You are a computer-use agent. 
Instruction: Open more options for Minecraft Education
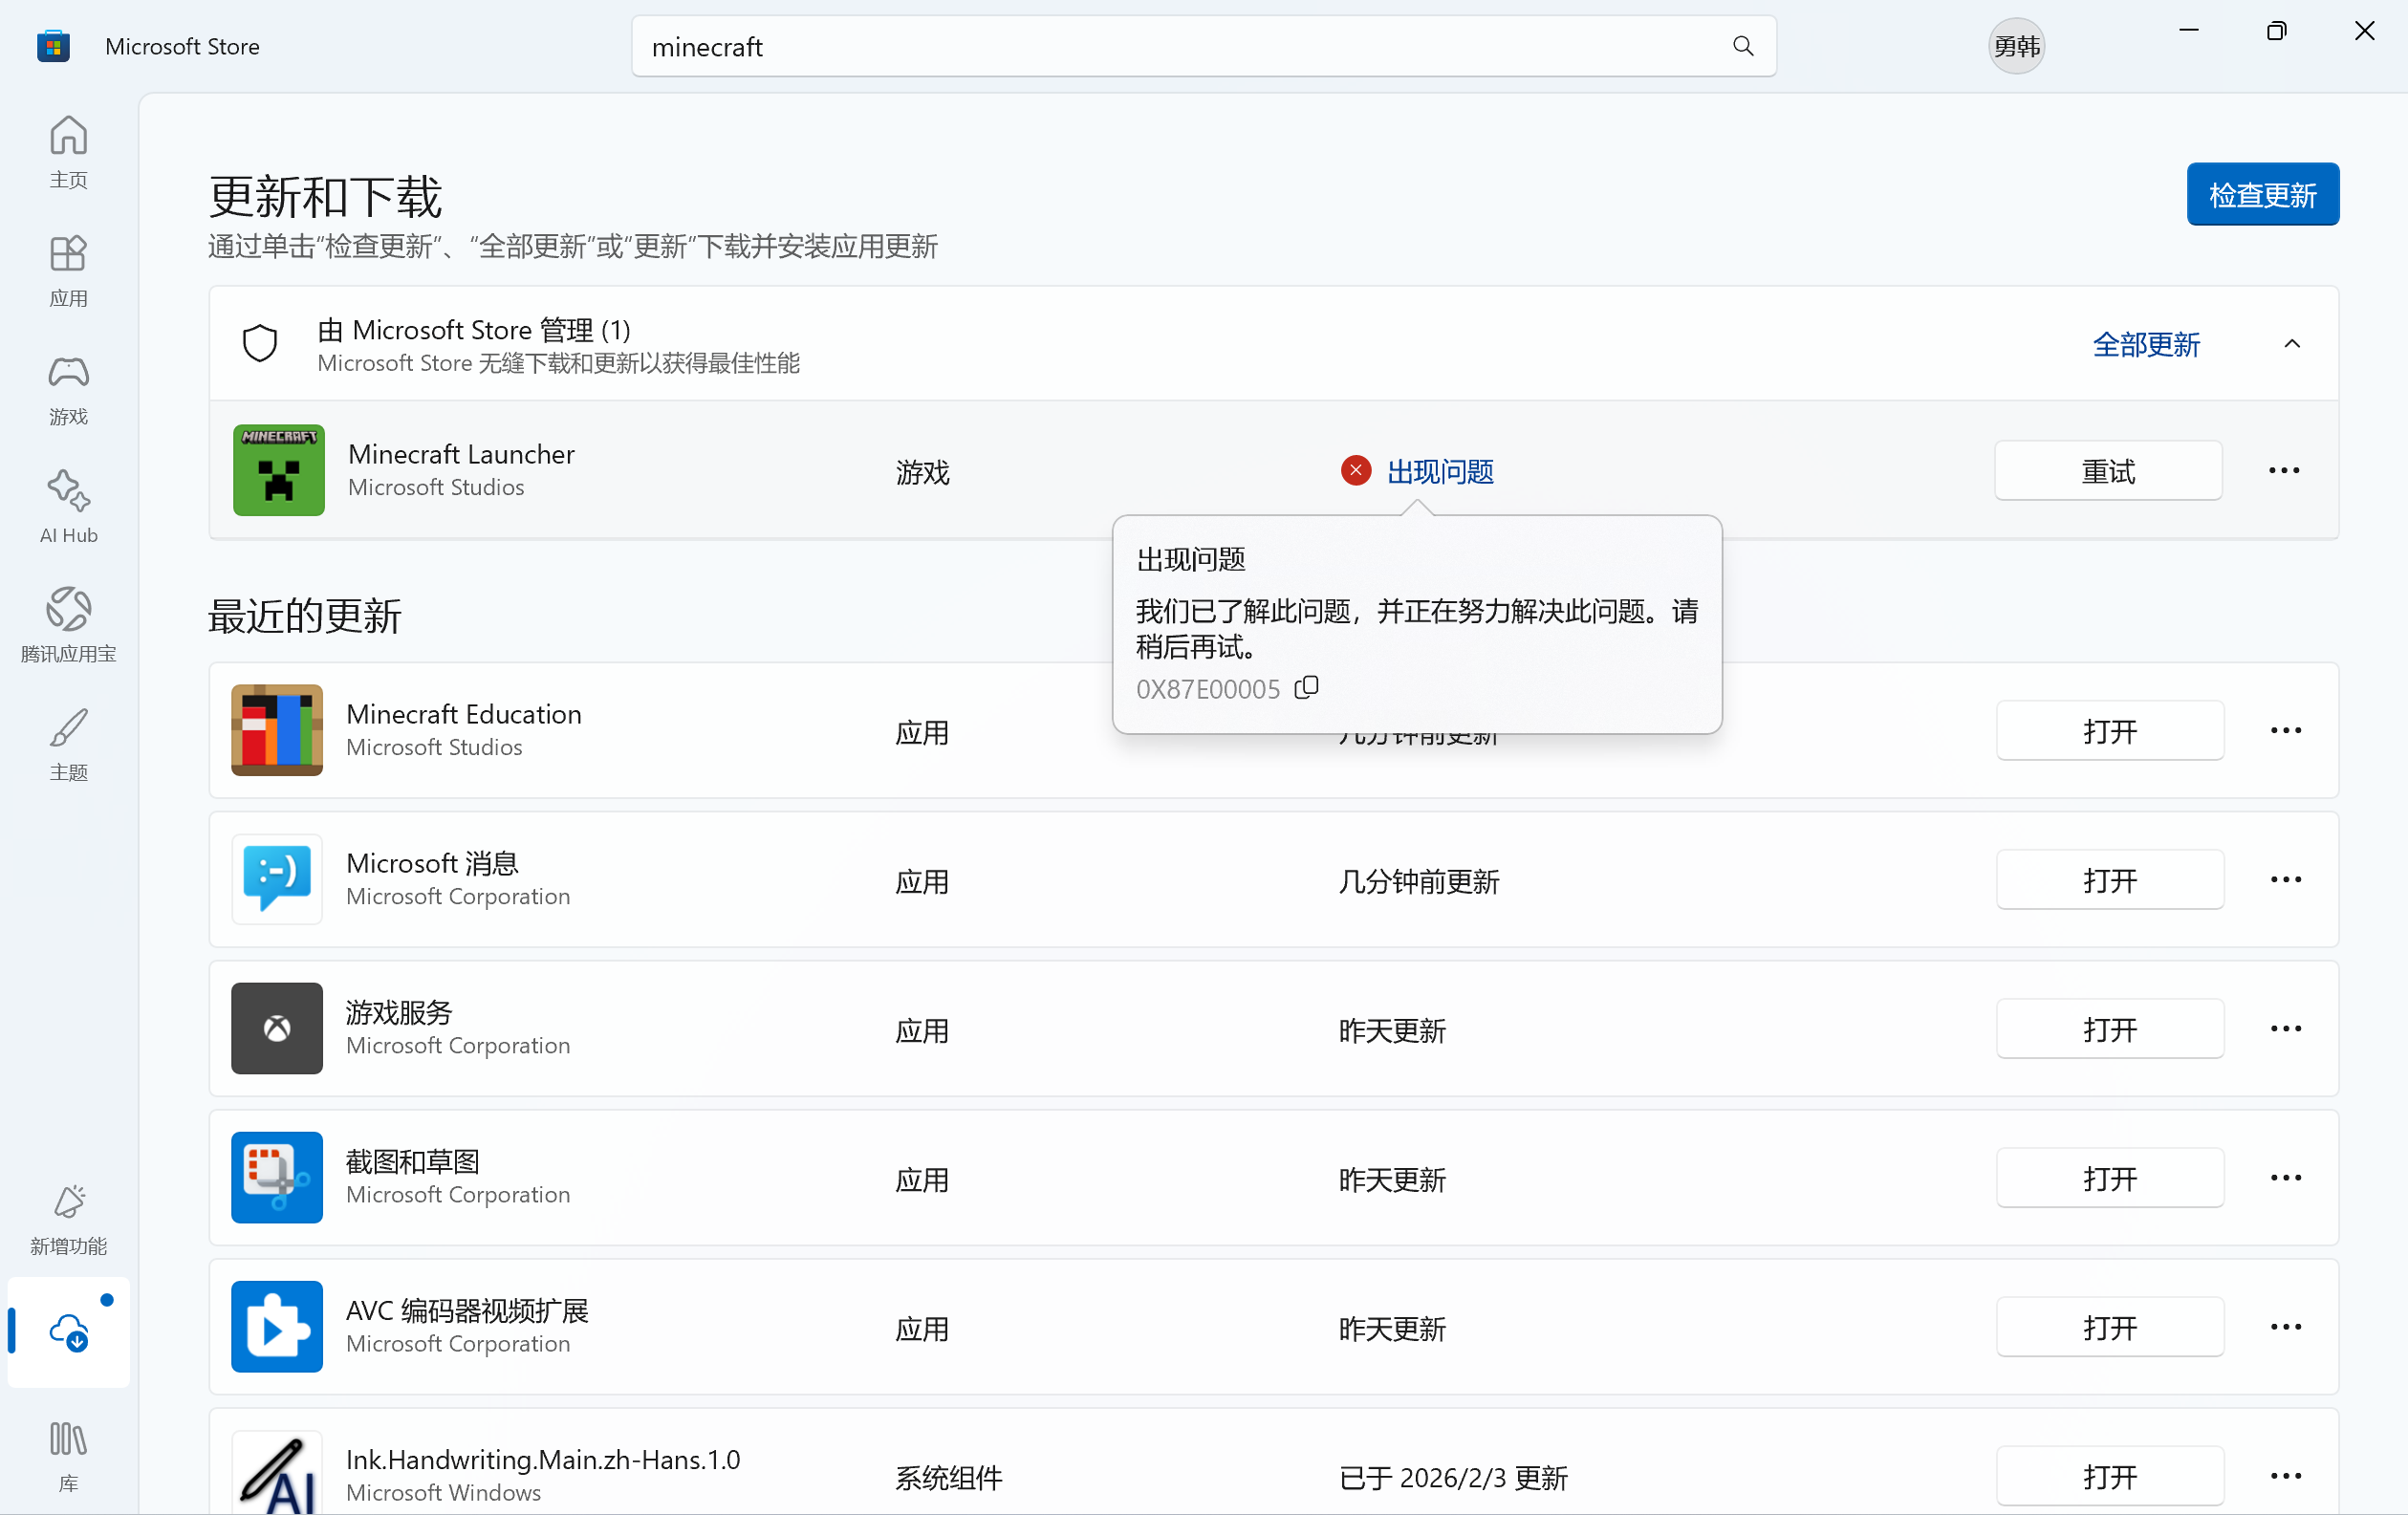click(2285, 730)
